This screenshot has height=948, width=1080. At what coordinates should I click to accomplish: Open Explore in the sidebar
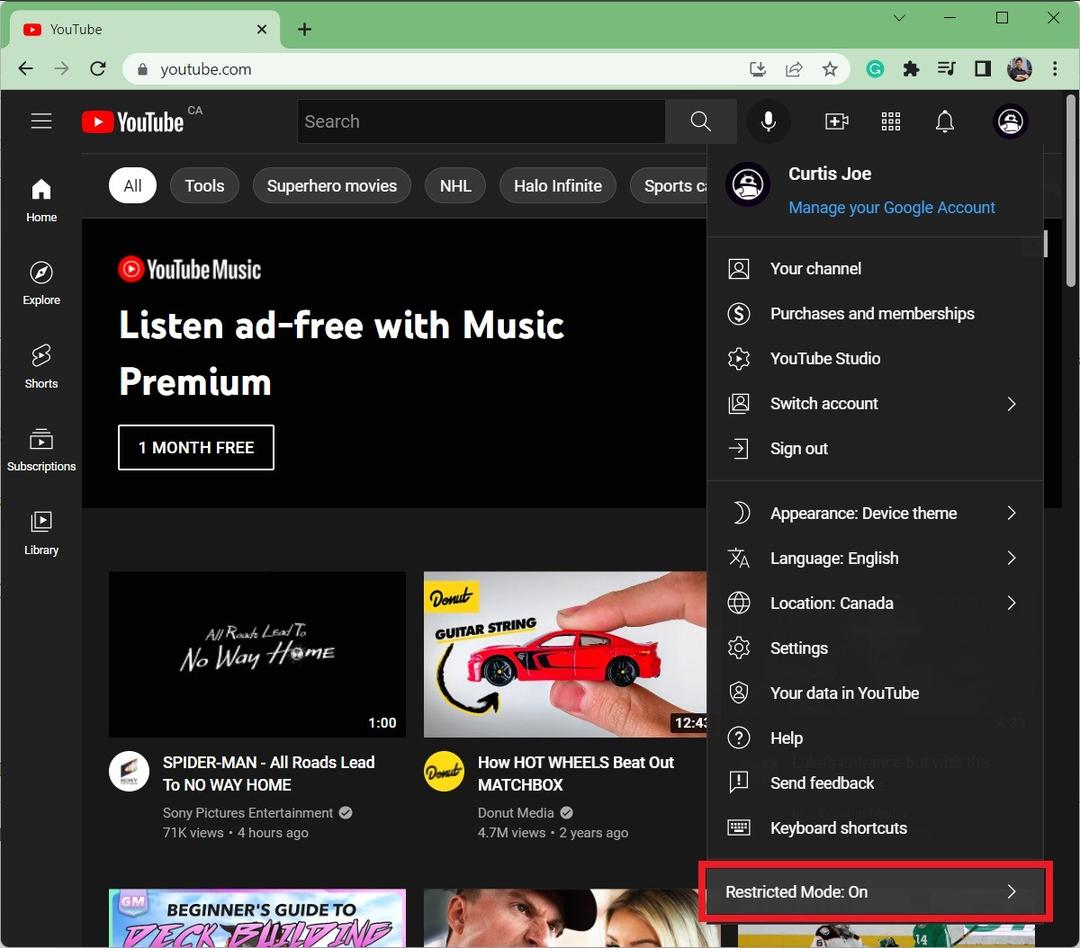[x=41, y=283]
